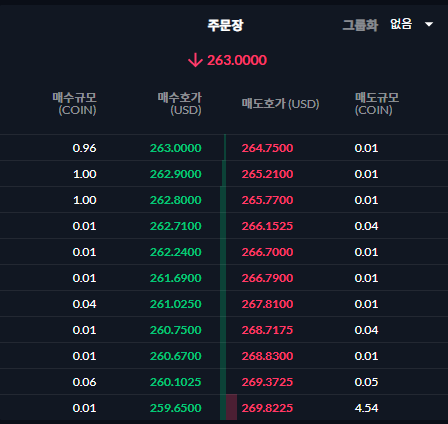
Task: Select bid price 262.7100
Action: [176, 226]
